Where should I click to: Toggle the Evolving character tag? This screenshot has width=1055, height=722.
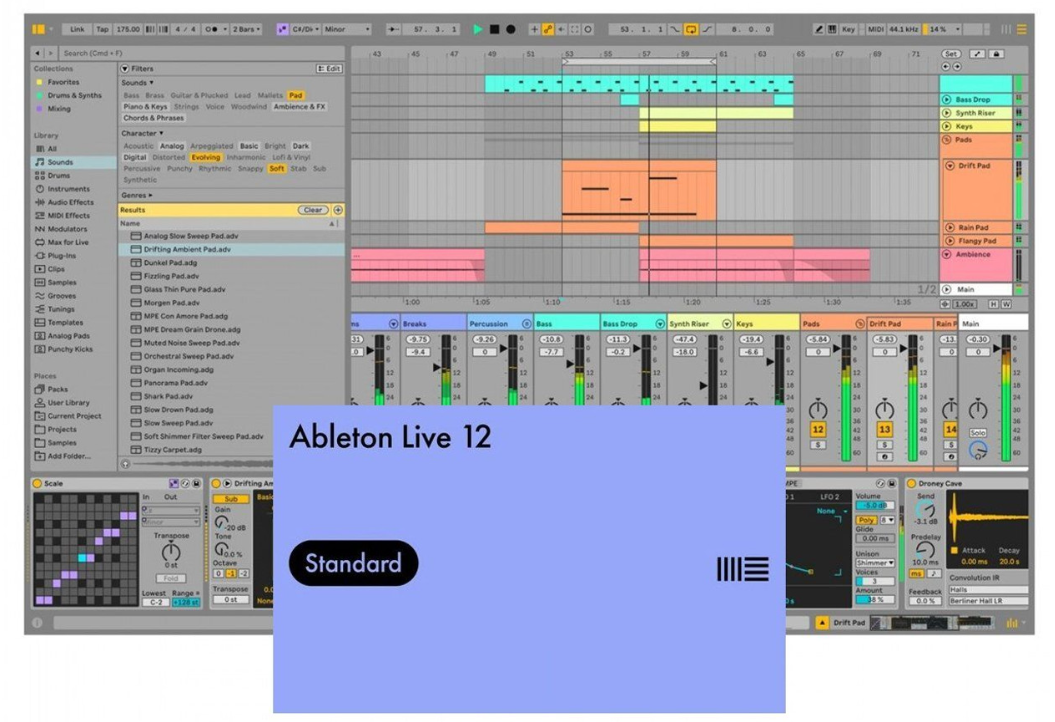click(205, 157)
